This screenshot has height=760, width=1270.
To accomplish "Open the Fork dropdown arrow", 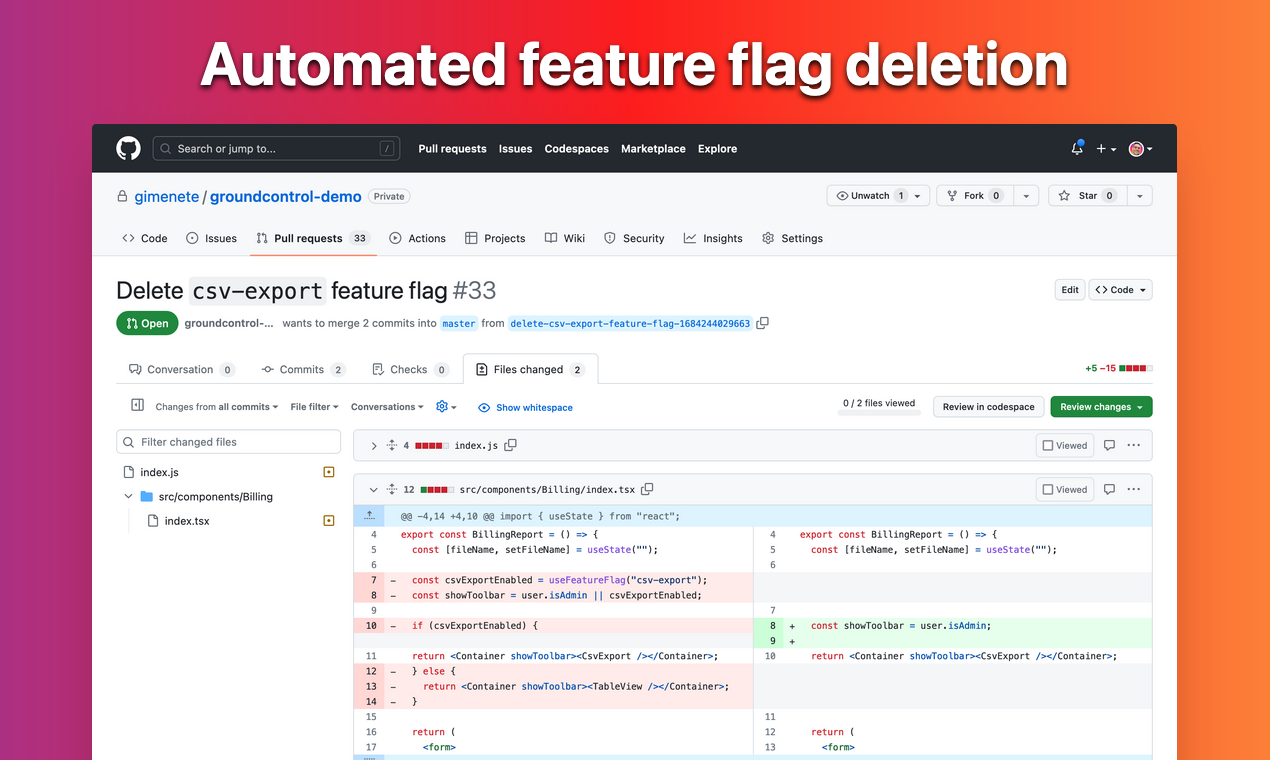I will point(1026,196).
